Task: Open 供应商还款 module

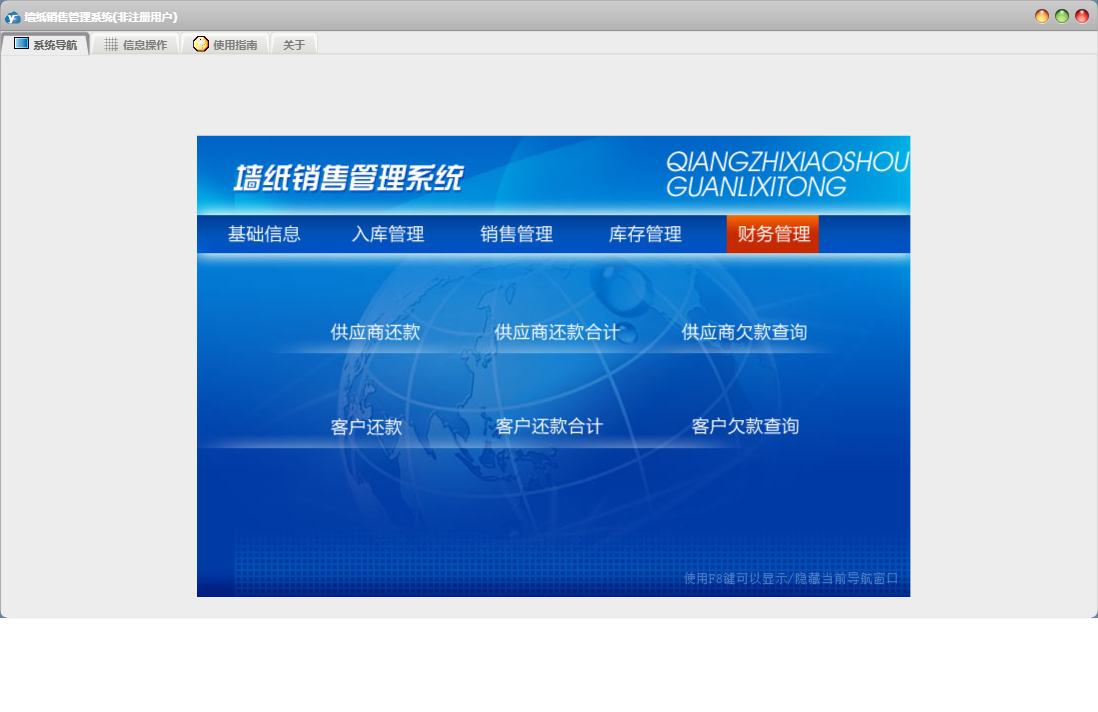Action: (375, 332)
